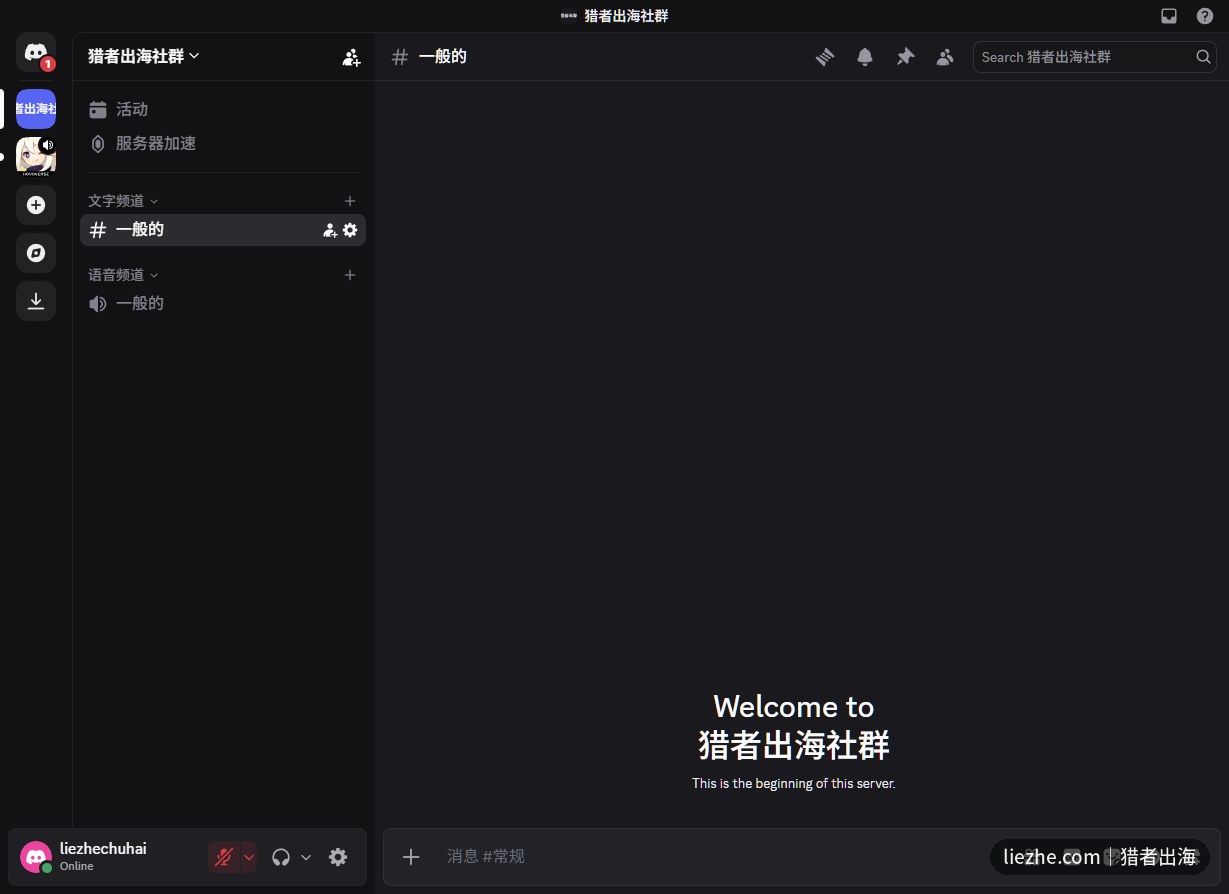
Task: Join the 一般的 voice channel
Action: click(x=223, y=303)
